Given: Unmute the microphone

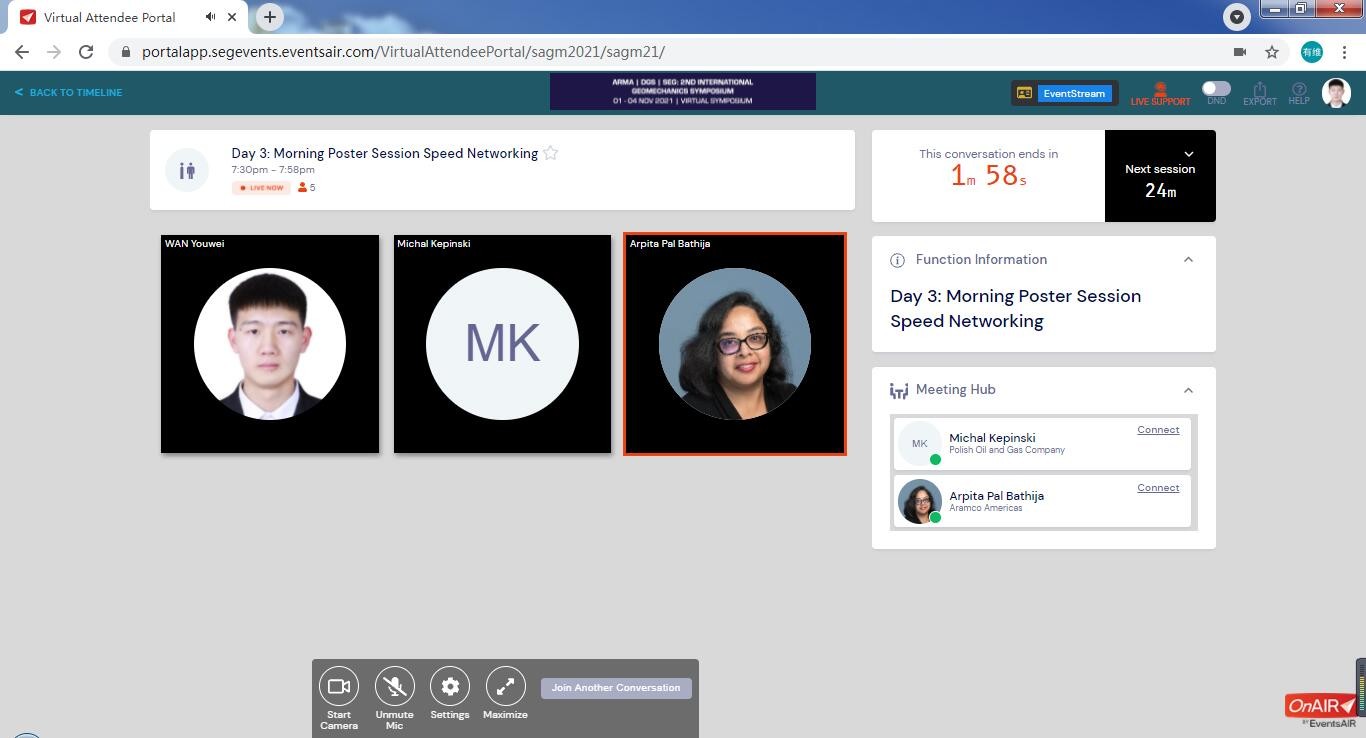Looking at the screenshot, I should coord(394,687).
